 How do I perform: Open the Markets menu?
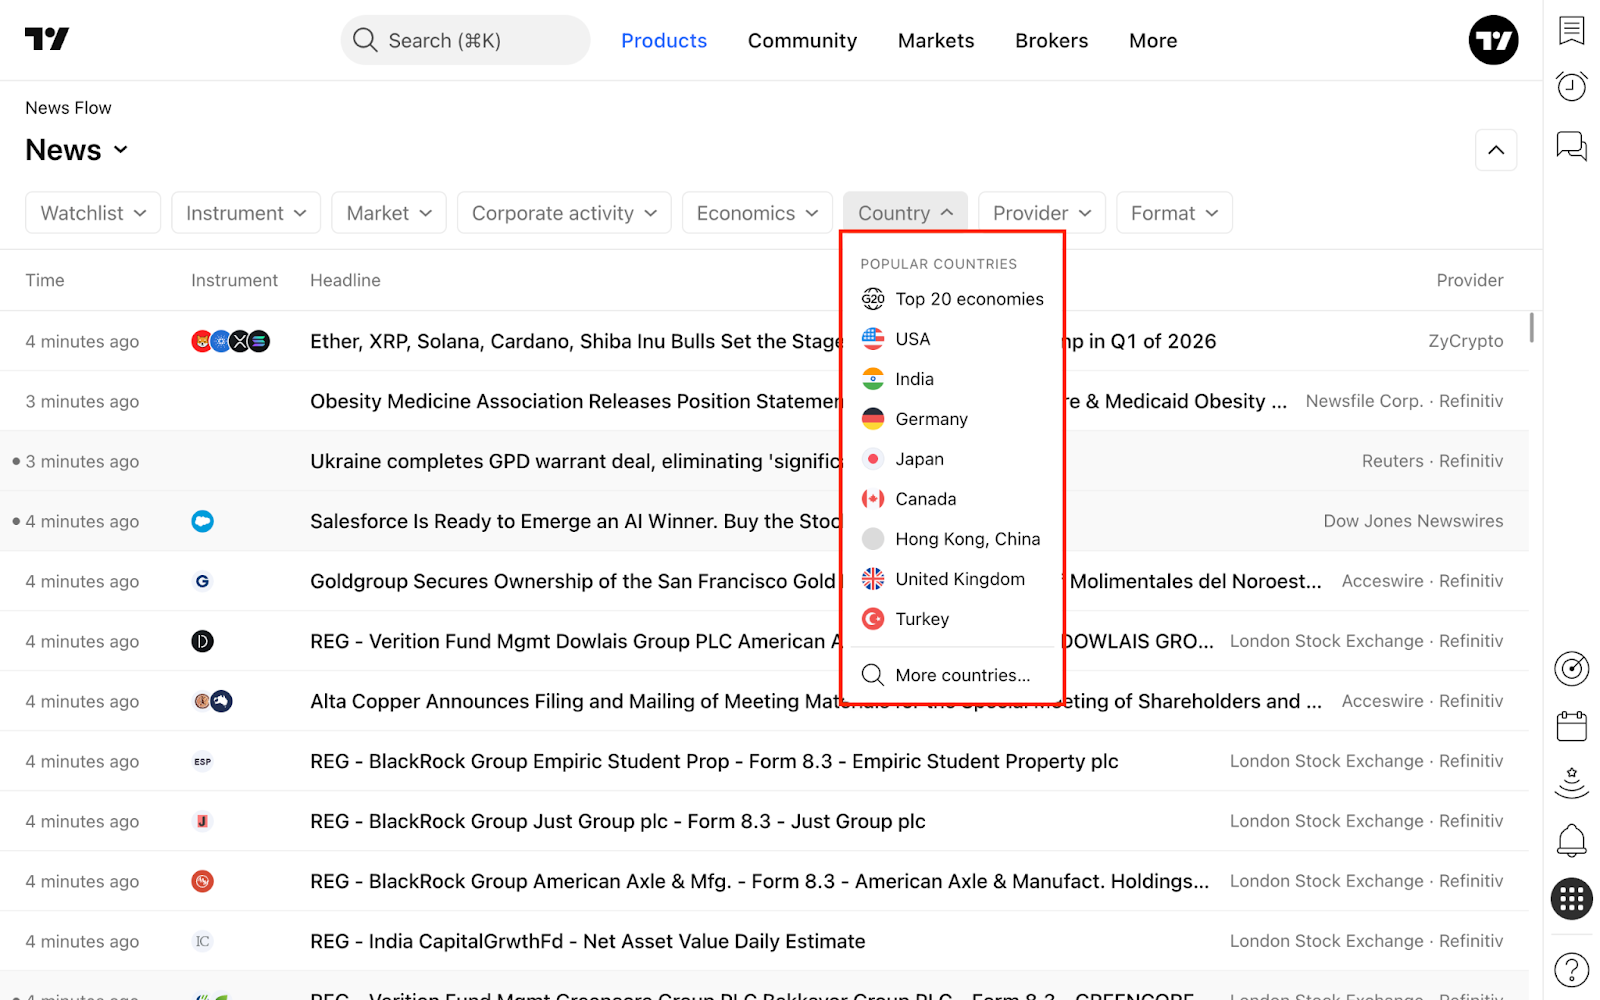pyautogui.click(x=936, y=41)
